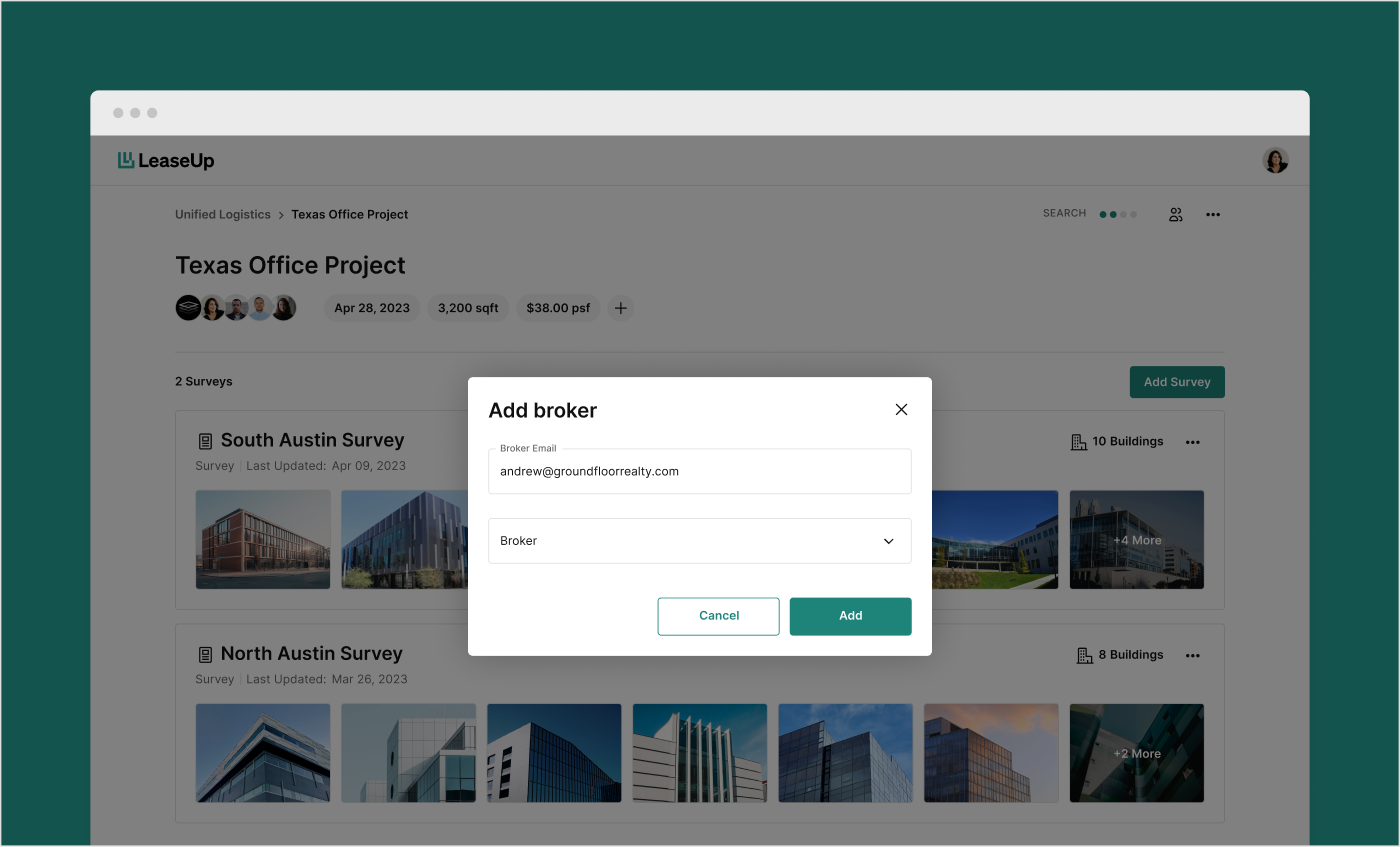Click the 10 Buildings icon
This screenshot has width=1400, height=847.
pyautogui.click(x=1079, y=442)
